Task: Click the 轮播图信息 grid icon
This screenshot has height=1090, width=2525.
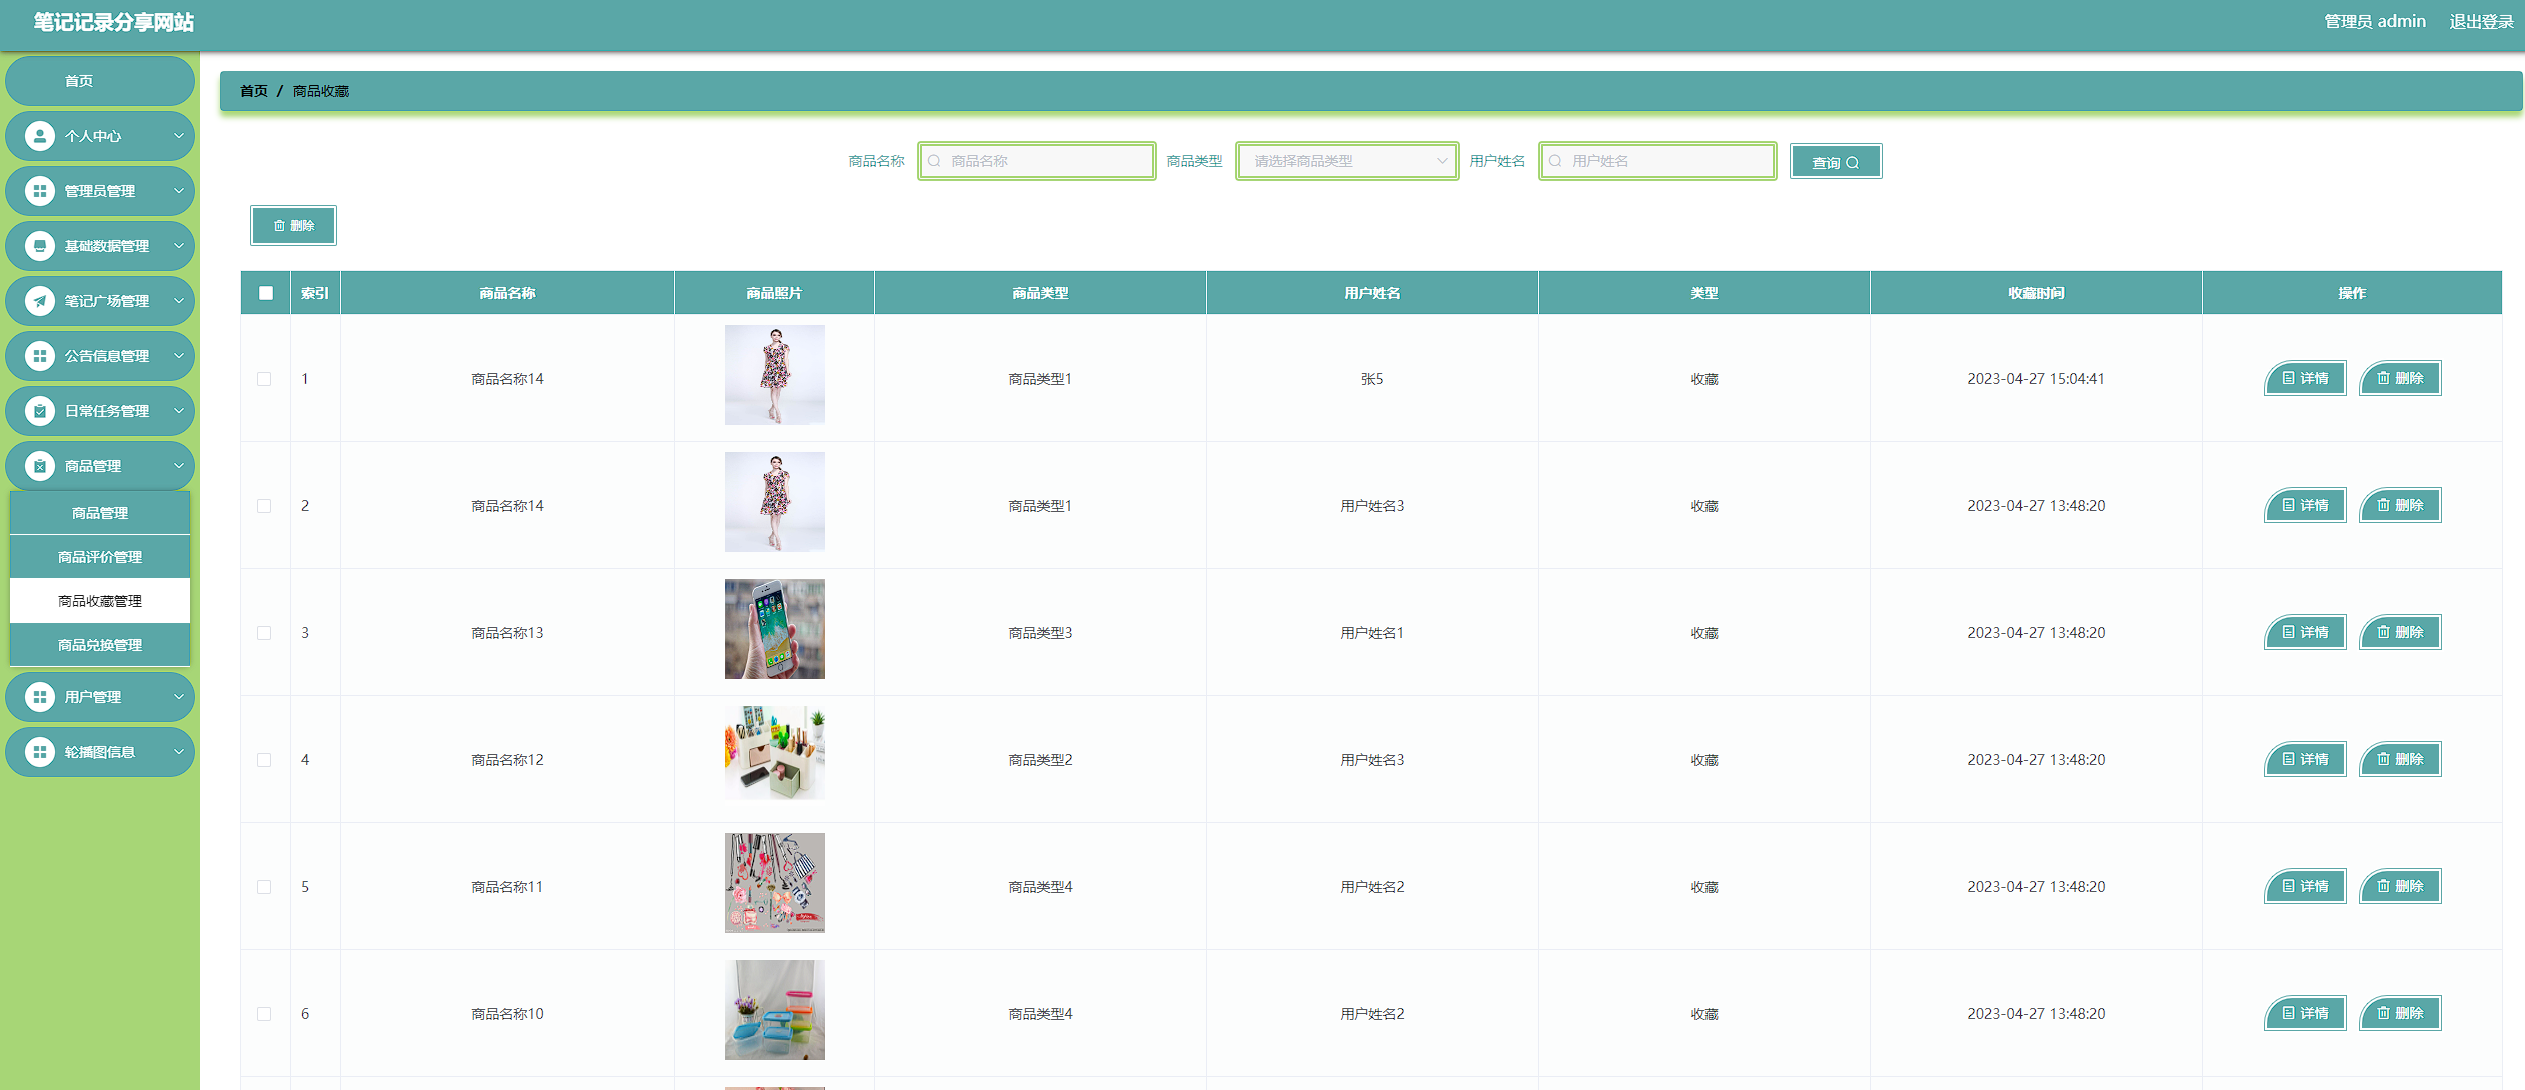Action: [x=40, y=752]
